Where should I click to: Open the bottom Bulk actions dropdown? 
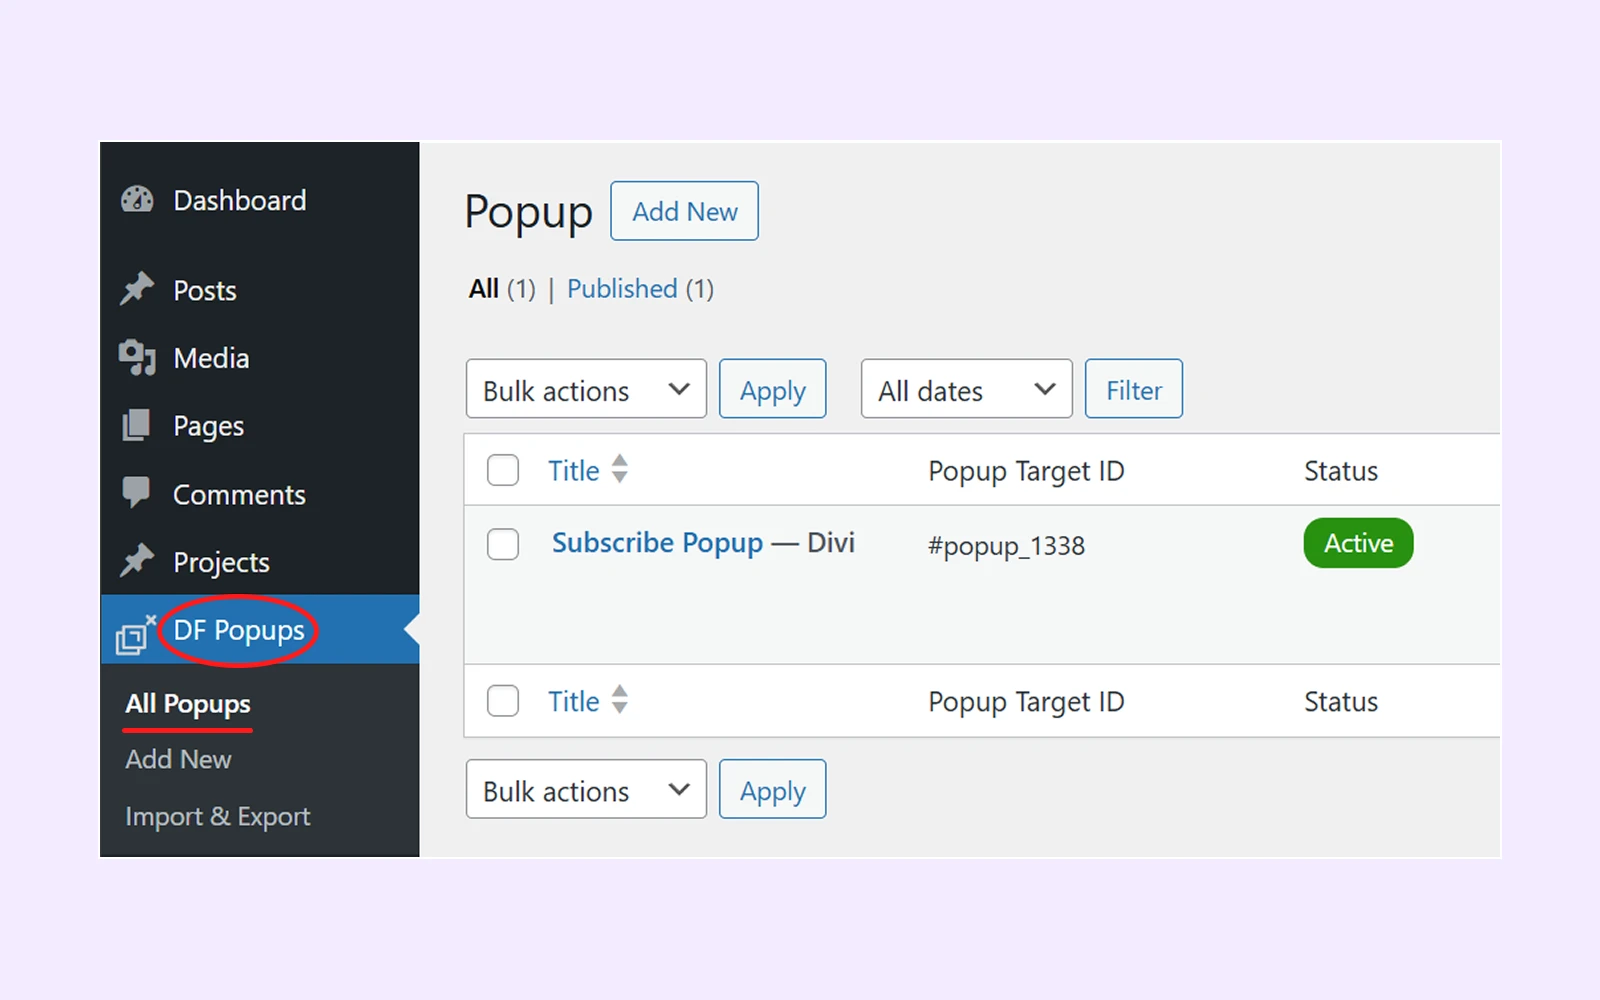click(x=586, y=789)
